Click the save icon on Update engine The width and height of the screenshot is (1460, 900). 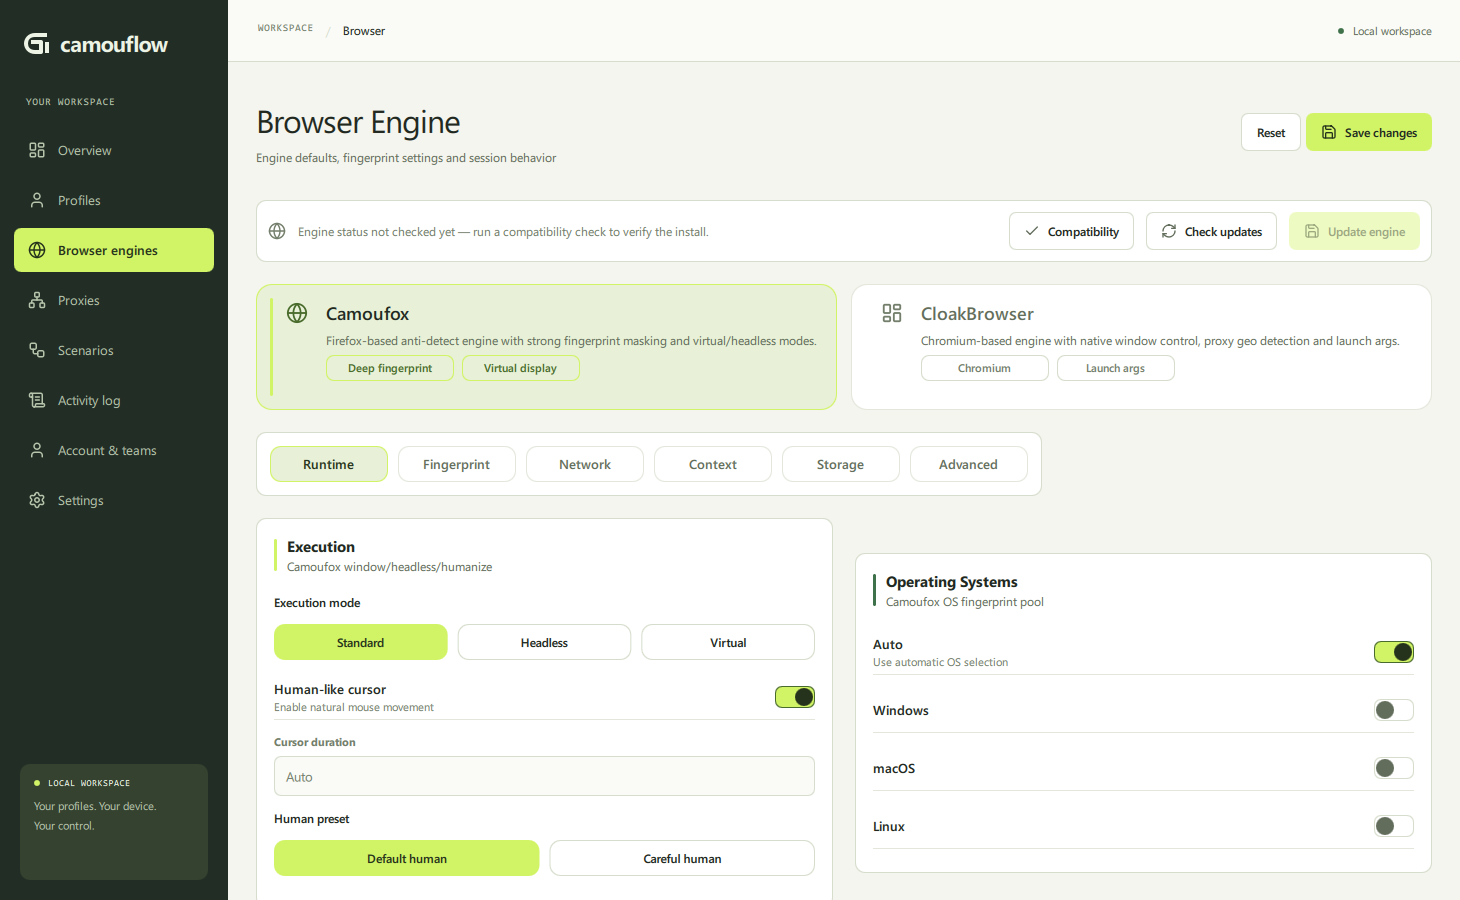pos(1312,231)
